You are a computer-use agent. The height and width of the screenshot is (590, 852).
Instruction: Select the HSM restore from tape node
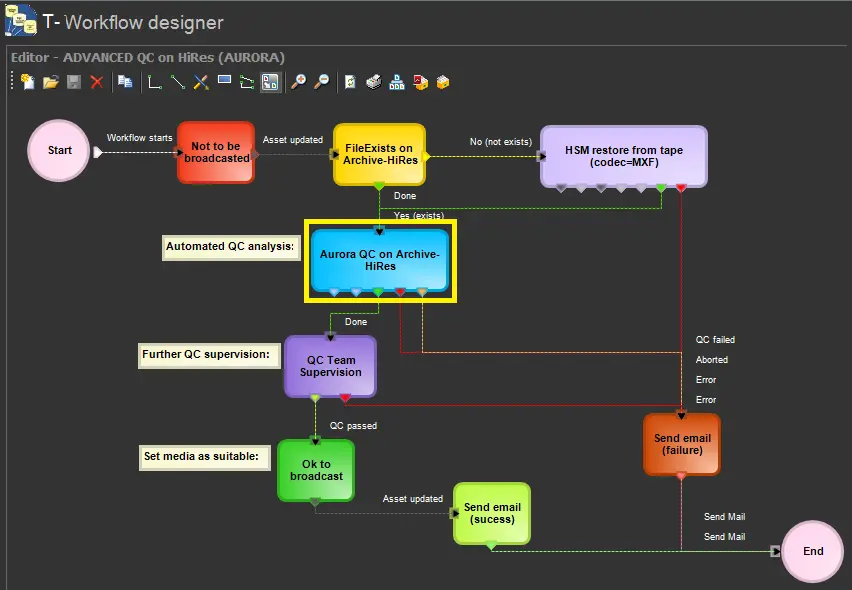pyautogui.click(x=623, y=155)
